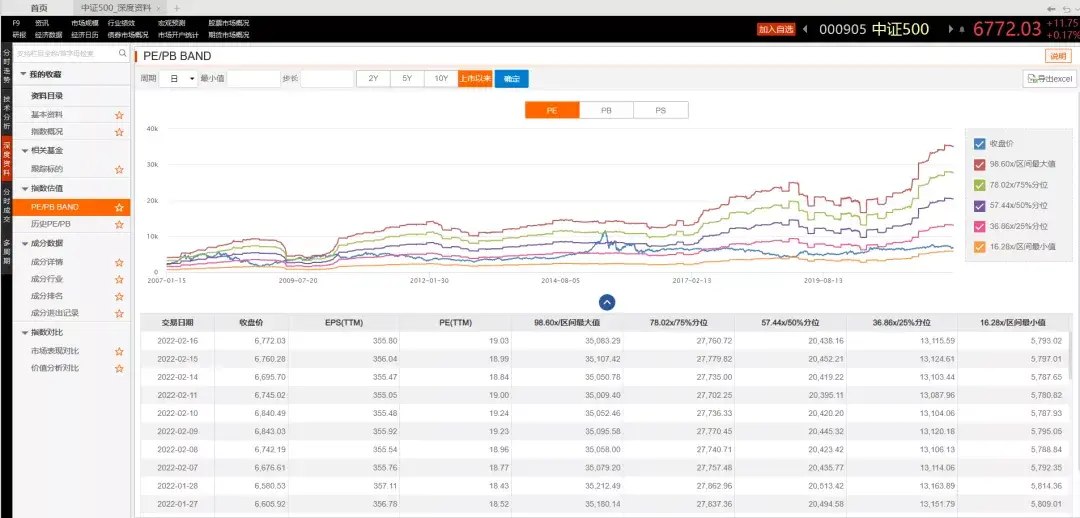Collapse chart with blue circular arrow
The width and height of the screenshot is (1080, 518).
(x=607, y=302)
